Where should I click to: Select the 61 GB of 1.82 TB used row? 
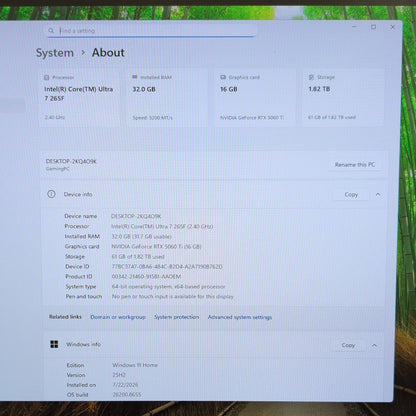(138, 257)
